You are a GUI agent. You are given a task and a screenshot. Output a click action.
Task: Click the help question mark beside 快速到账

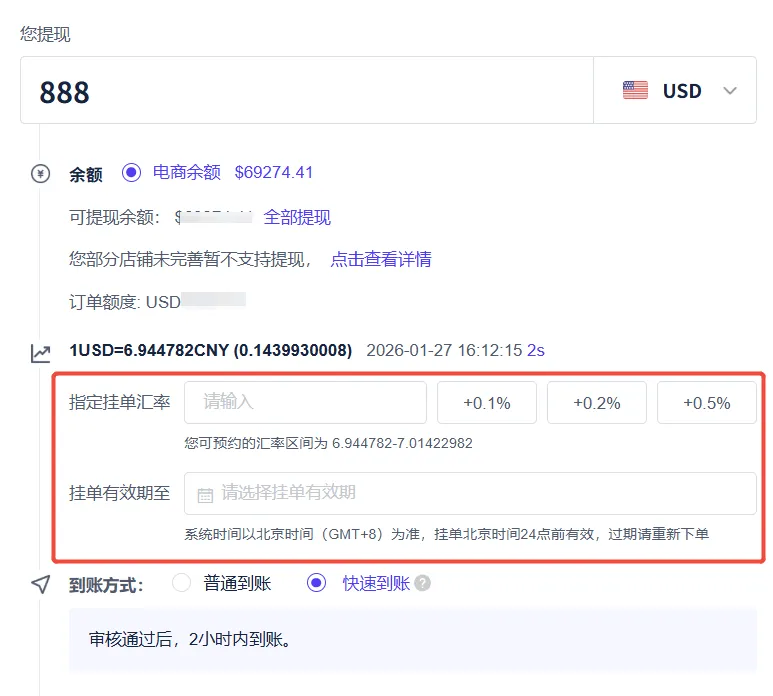click(x=422, y=583)
